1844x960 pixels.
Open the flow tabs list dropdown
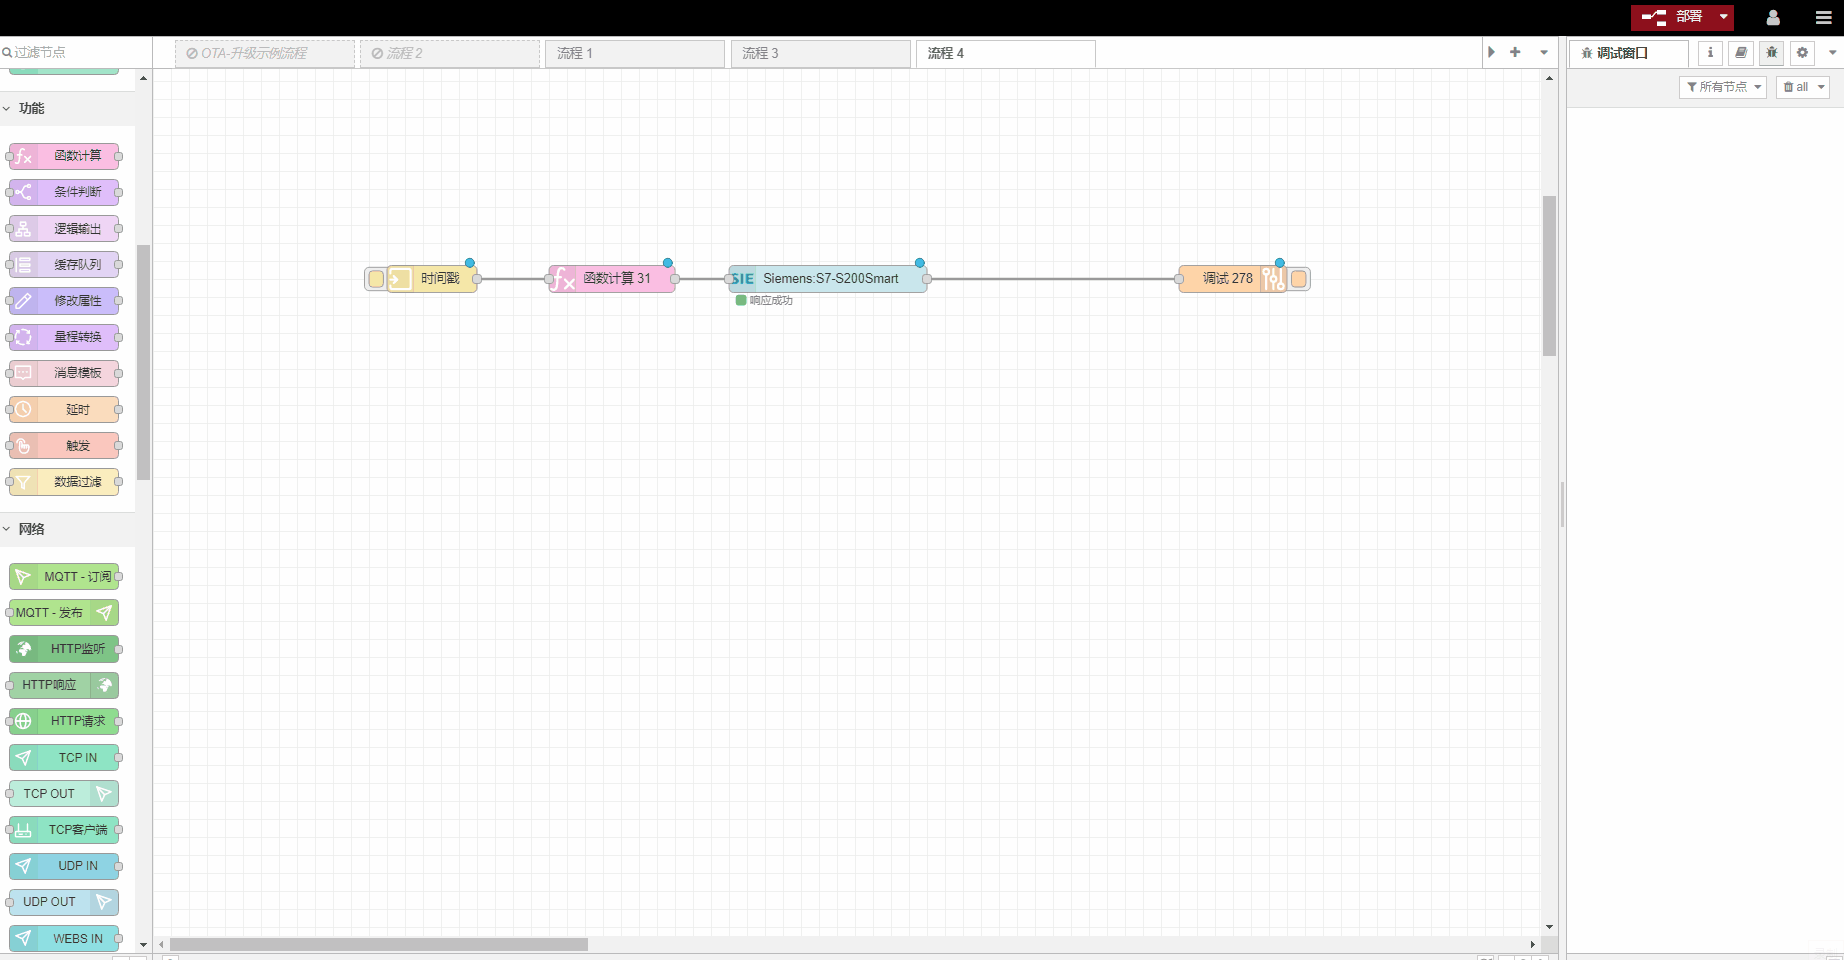1544,53
